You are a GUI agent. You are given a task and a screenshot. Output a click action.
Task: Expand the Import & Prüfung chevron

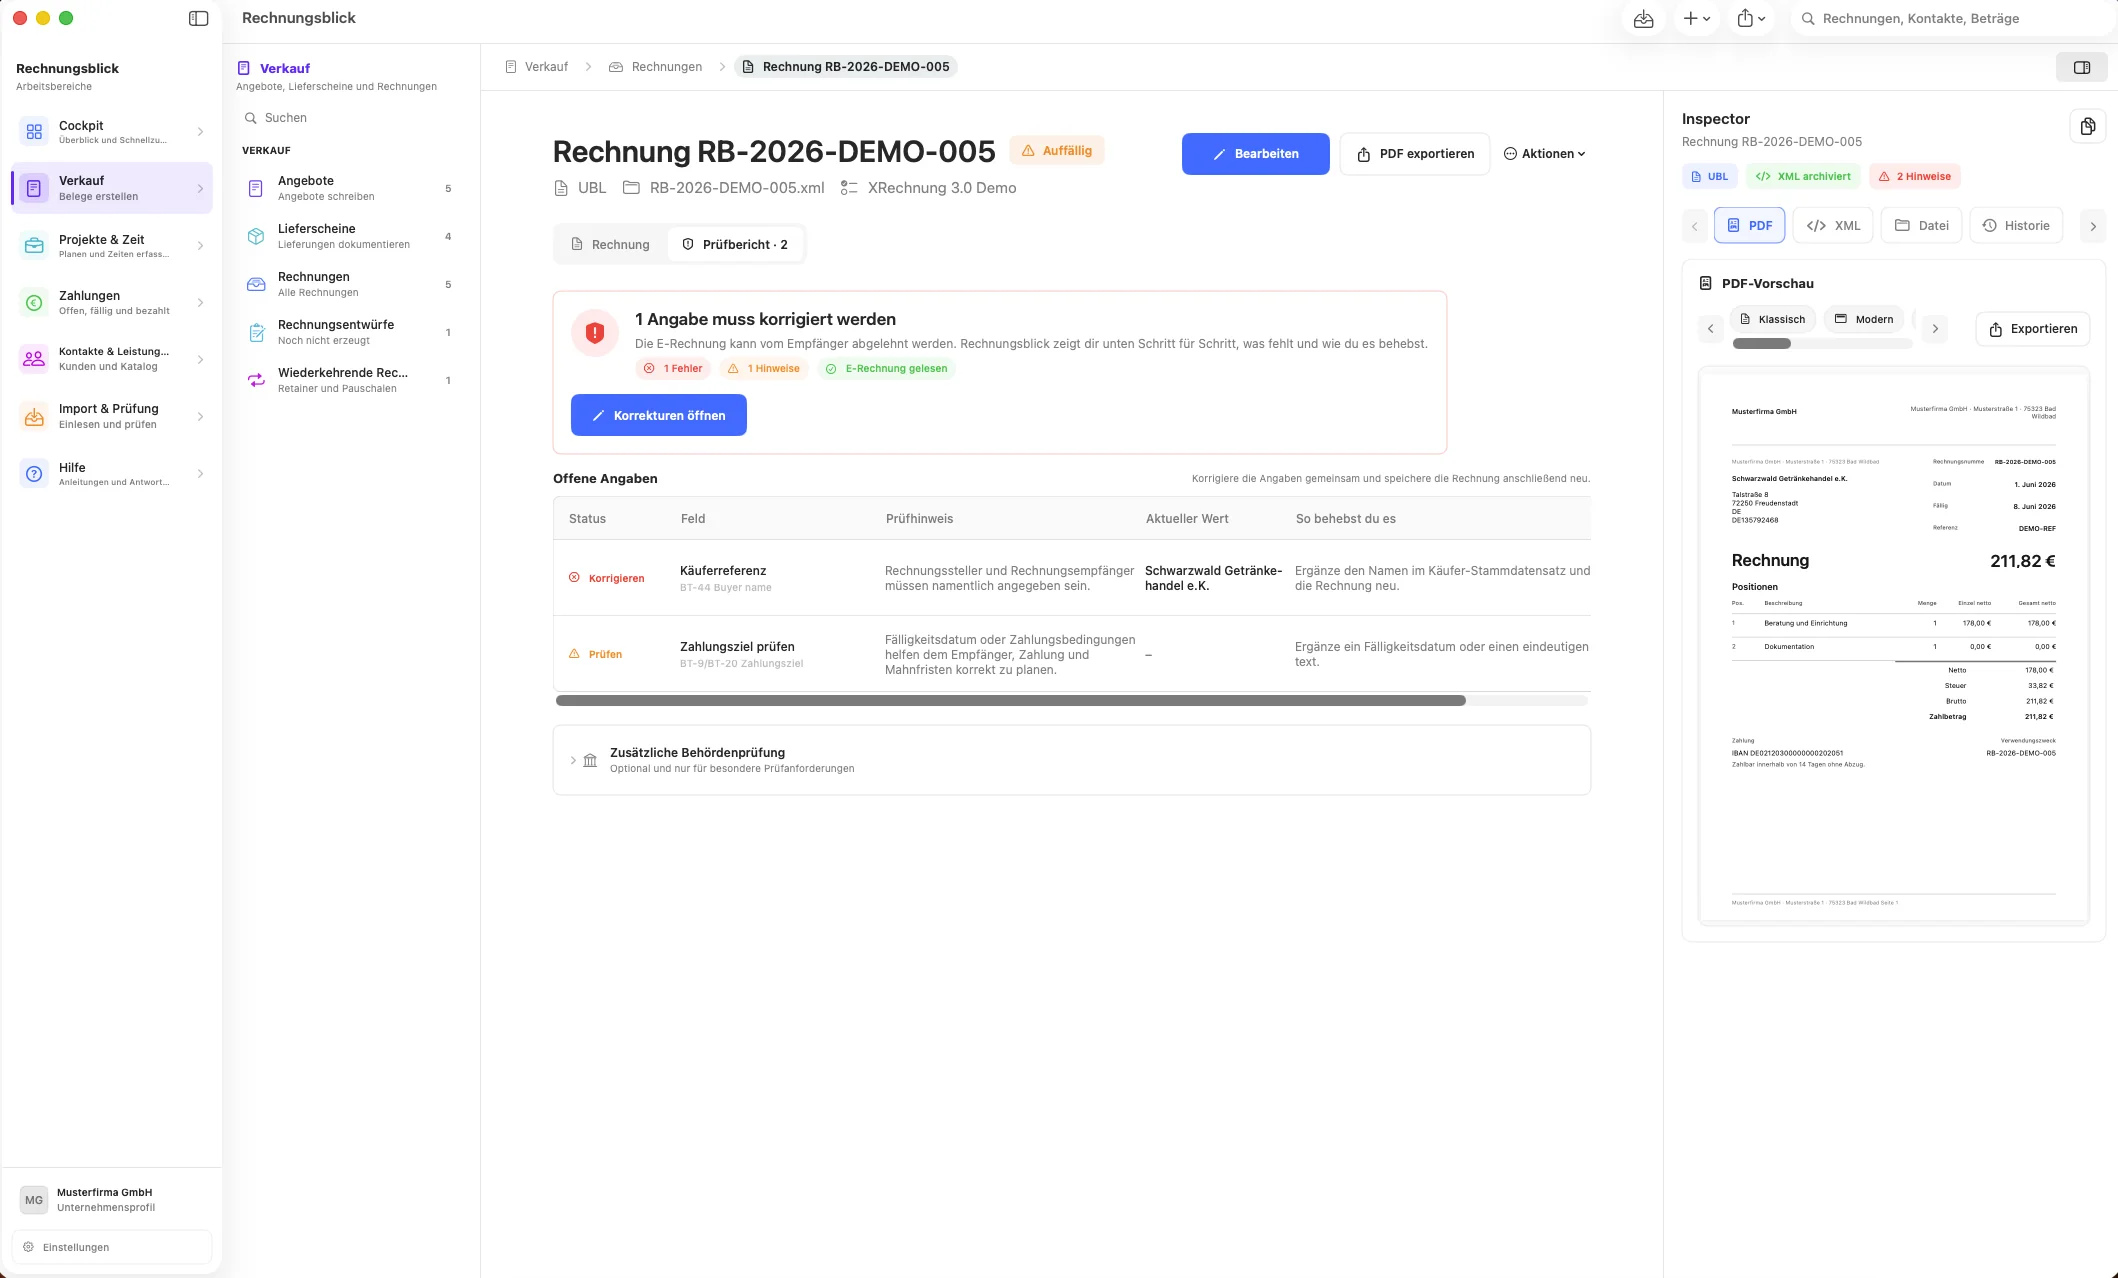tap(201, 416)
